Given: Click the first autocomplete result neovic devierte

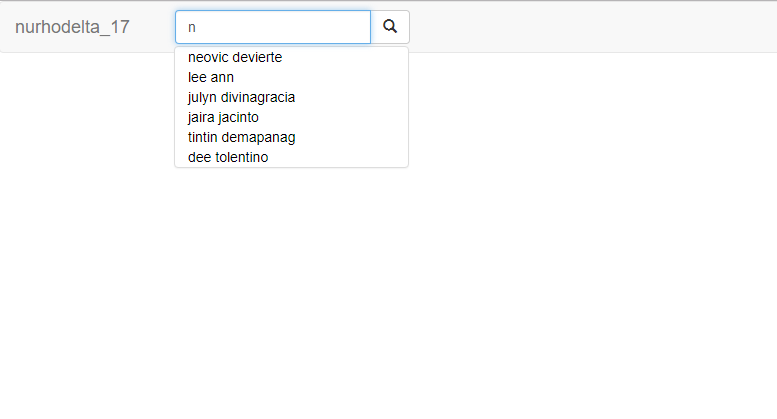Looking at the screenshot, I should pos(235,57).
